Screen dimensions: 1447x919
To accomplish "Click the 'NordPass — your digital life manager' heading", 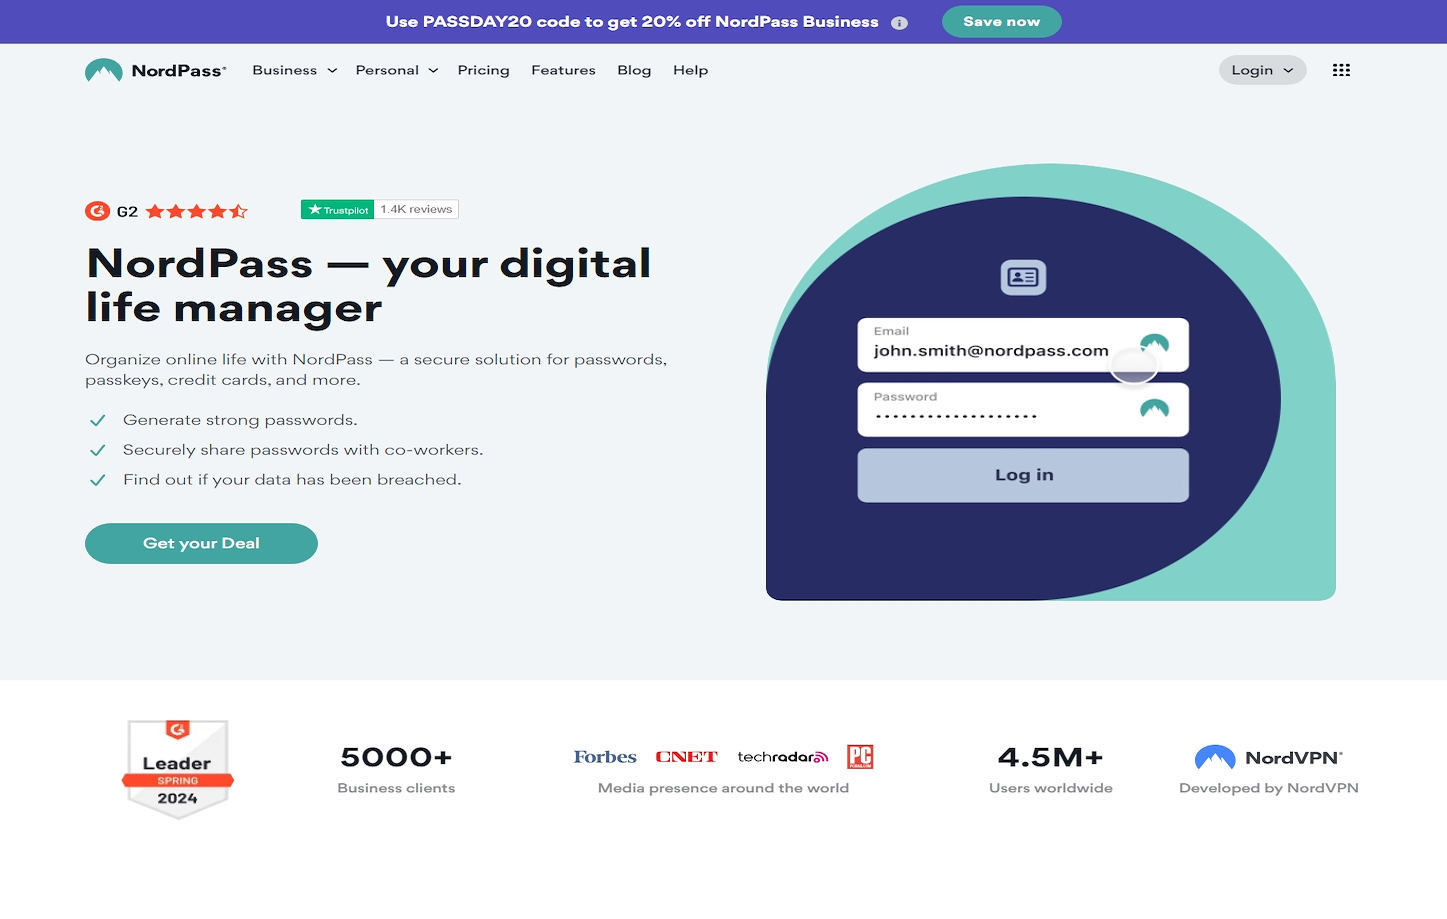I will pyautogui.click(x=369, y=285).
